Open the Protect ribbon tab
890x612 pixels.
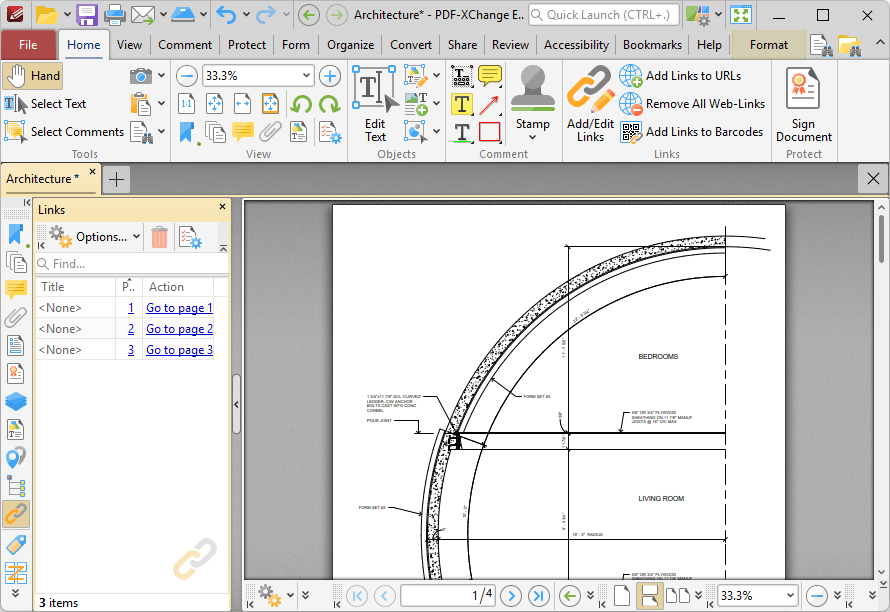click(247, 45)
